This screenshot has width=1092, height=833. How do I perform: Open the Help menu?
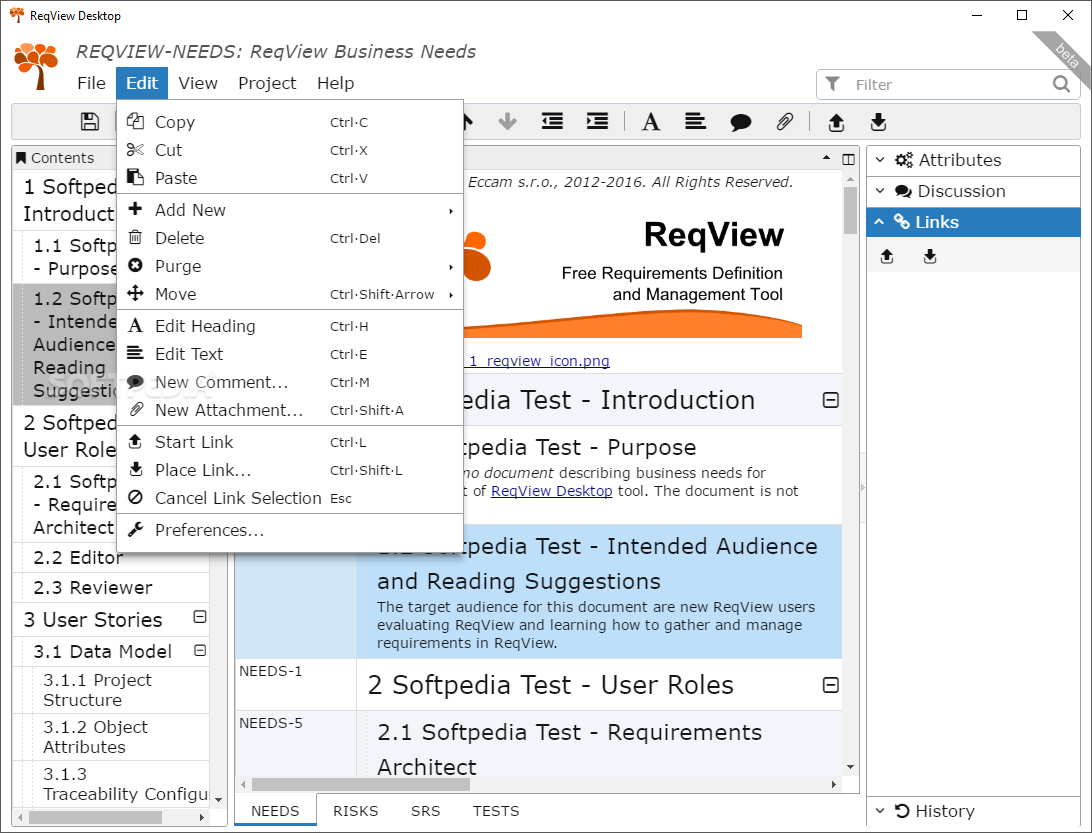point(336,83)
